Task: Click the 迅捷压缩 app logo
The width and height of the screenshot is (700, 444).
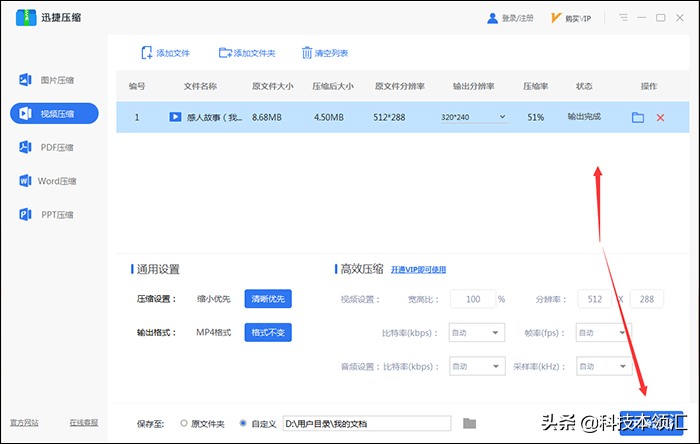Action: tap(26, 17)
